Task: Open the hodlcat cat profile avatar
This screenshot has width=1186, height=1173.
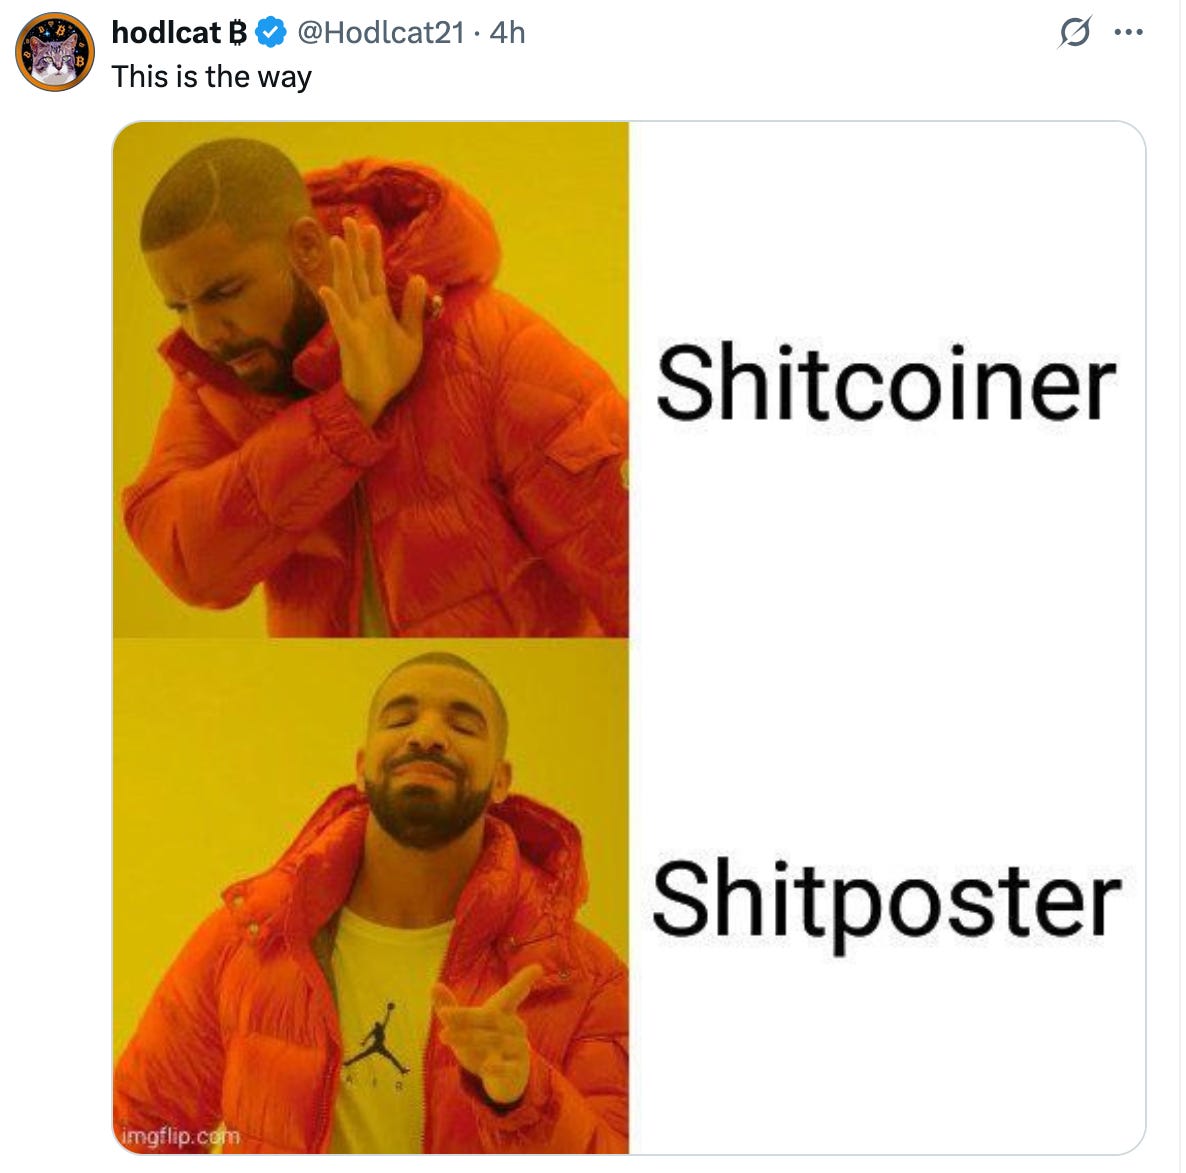Action: click(x=54, y=51)
